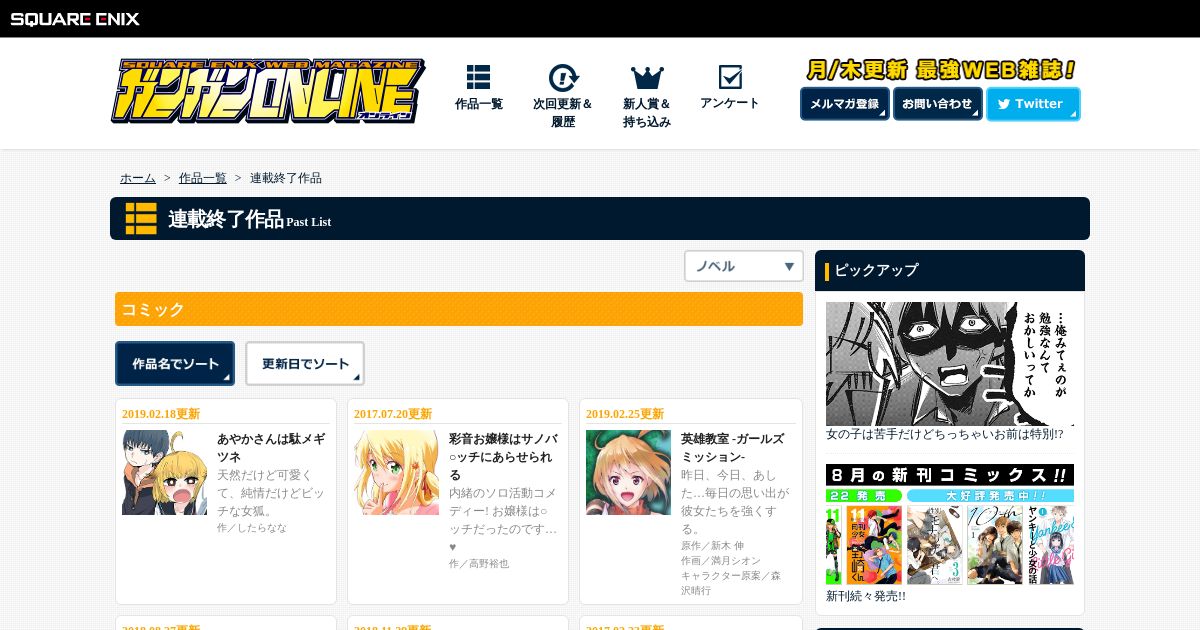
Task: Open the 8月の新刊コミックス banner
Action: 950,524
